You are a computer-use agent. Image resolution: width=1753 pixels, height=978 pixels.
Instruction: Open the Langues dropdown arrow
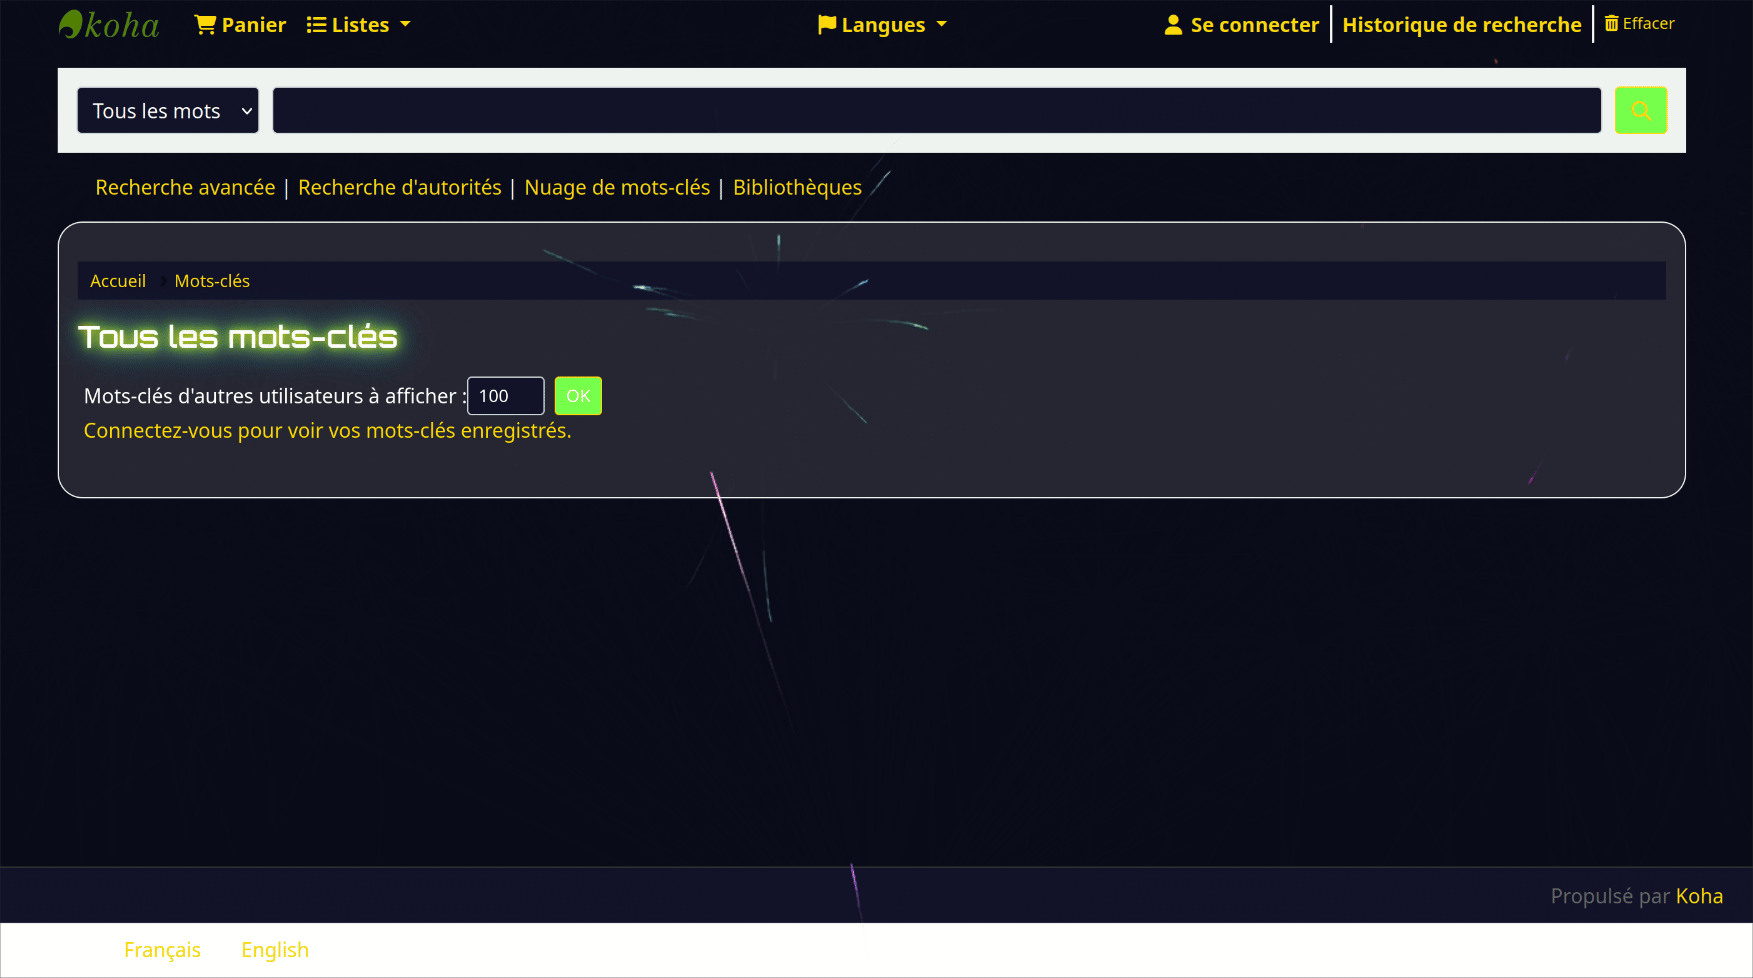941,25
